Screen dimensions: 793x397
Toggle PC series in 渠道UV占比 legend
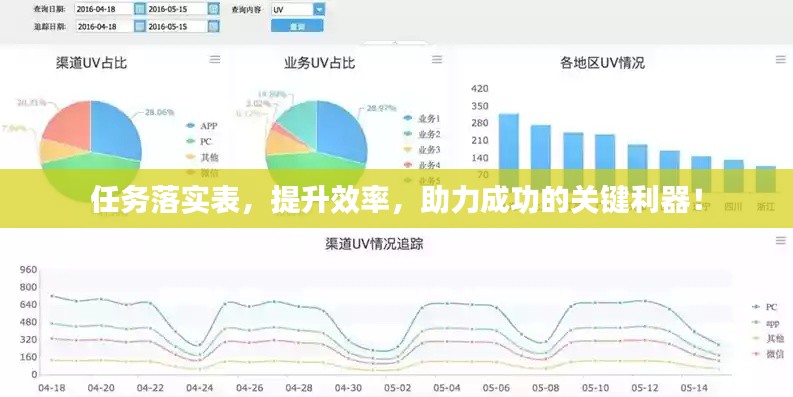(x=199, y=142)
